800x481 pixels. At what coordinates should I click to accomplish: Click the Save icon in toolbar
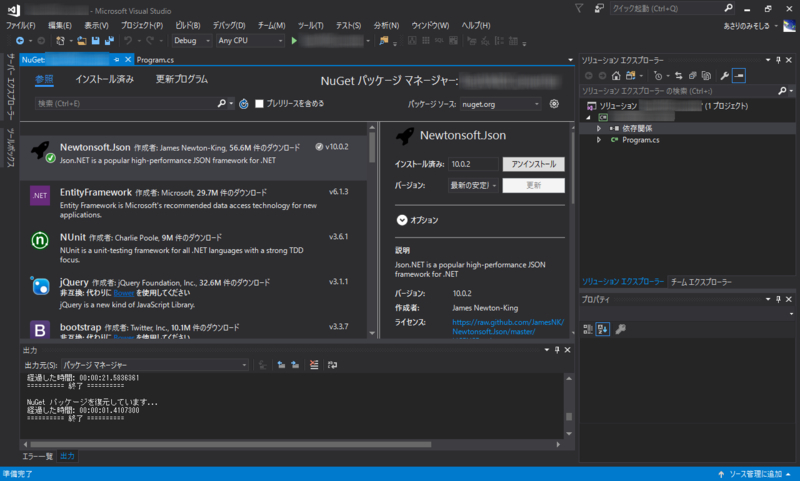click(x=95, y=41)
